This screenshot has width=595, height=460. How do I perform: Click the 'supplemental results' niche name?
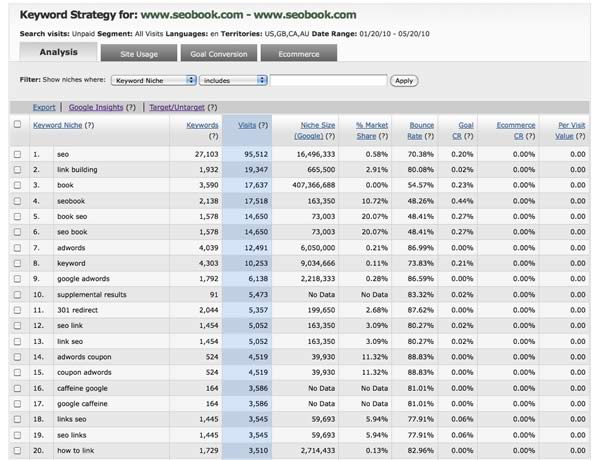[x=92, y=295]
